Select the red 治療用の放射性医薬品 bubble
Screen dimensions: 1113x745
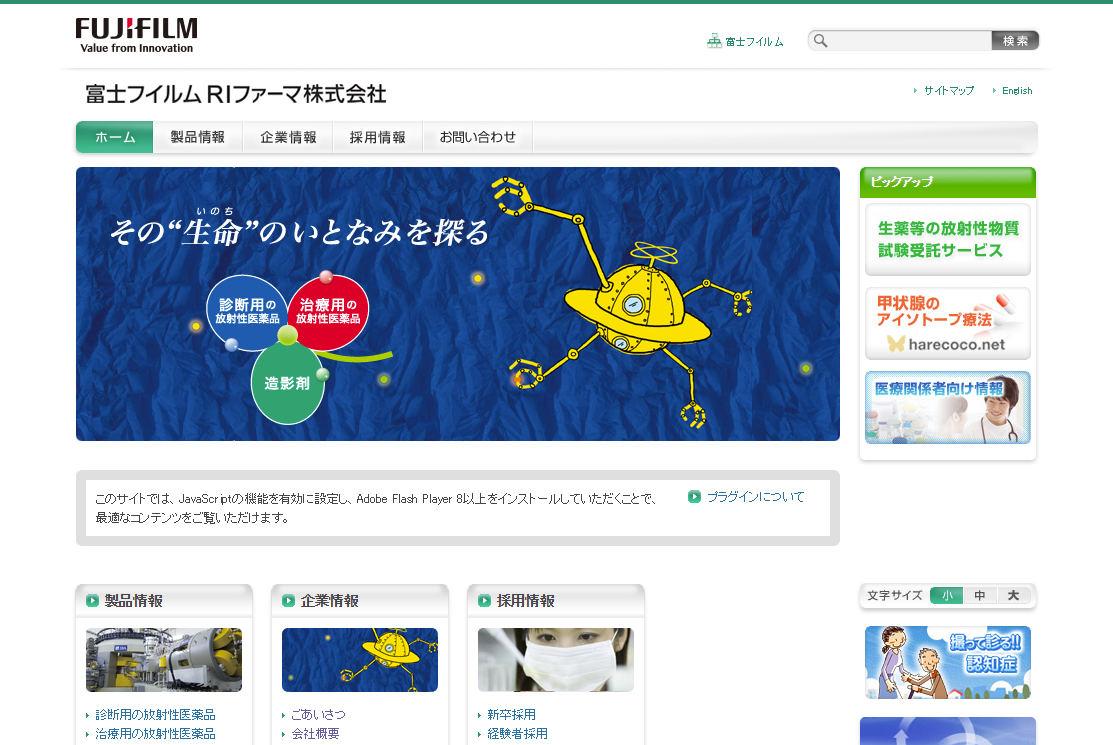coord(329,311)
